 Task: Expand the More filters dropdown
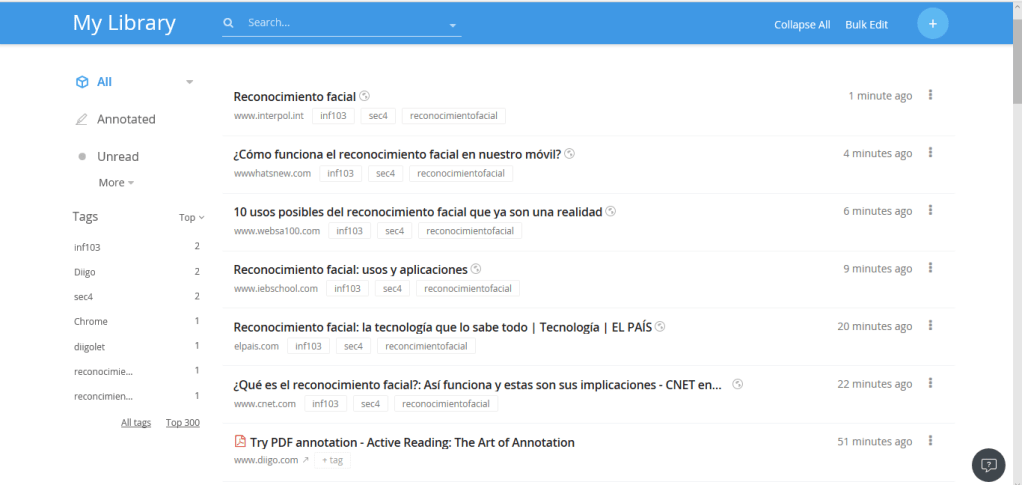[x=116, y=183]
